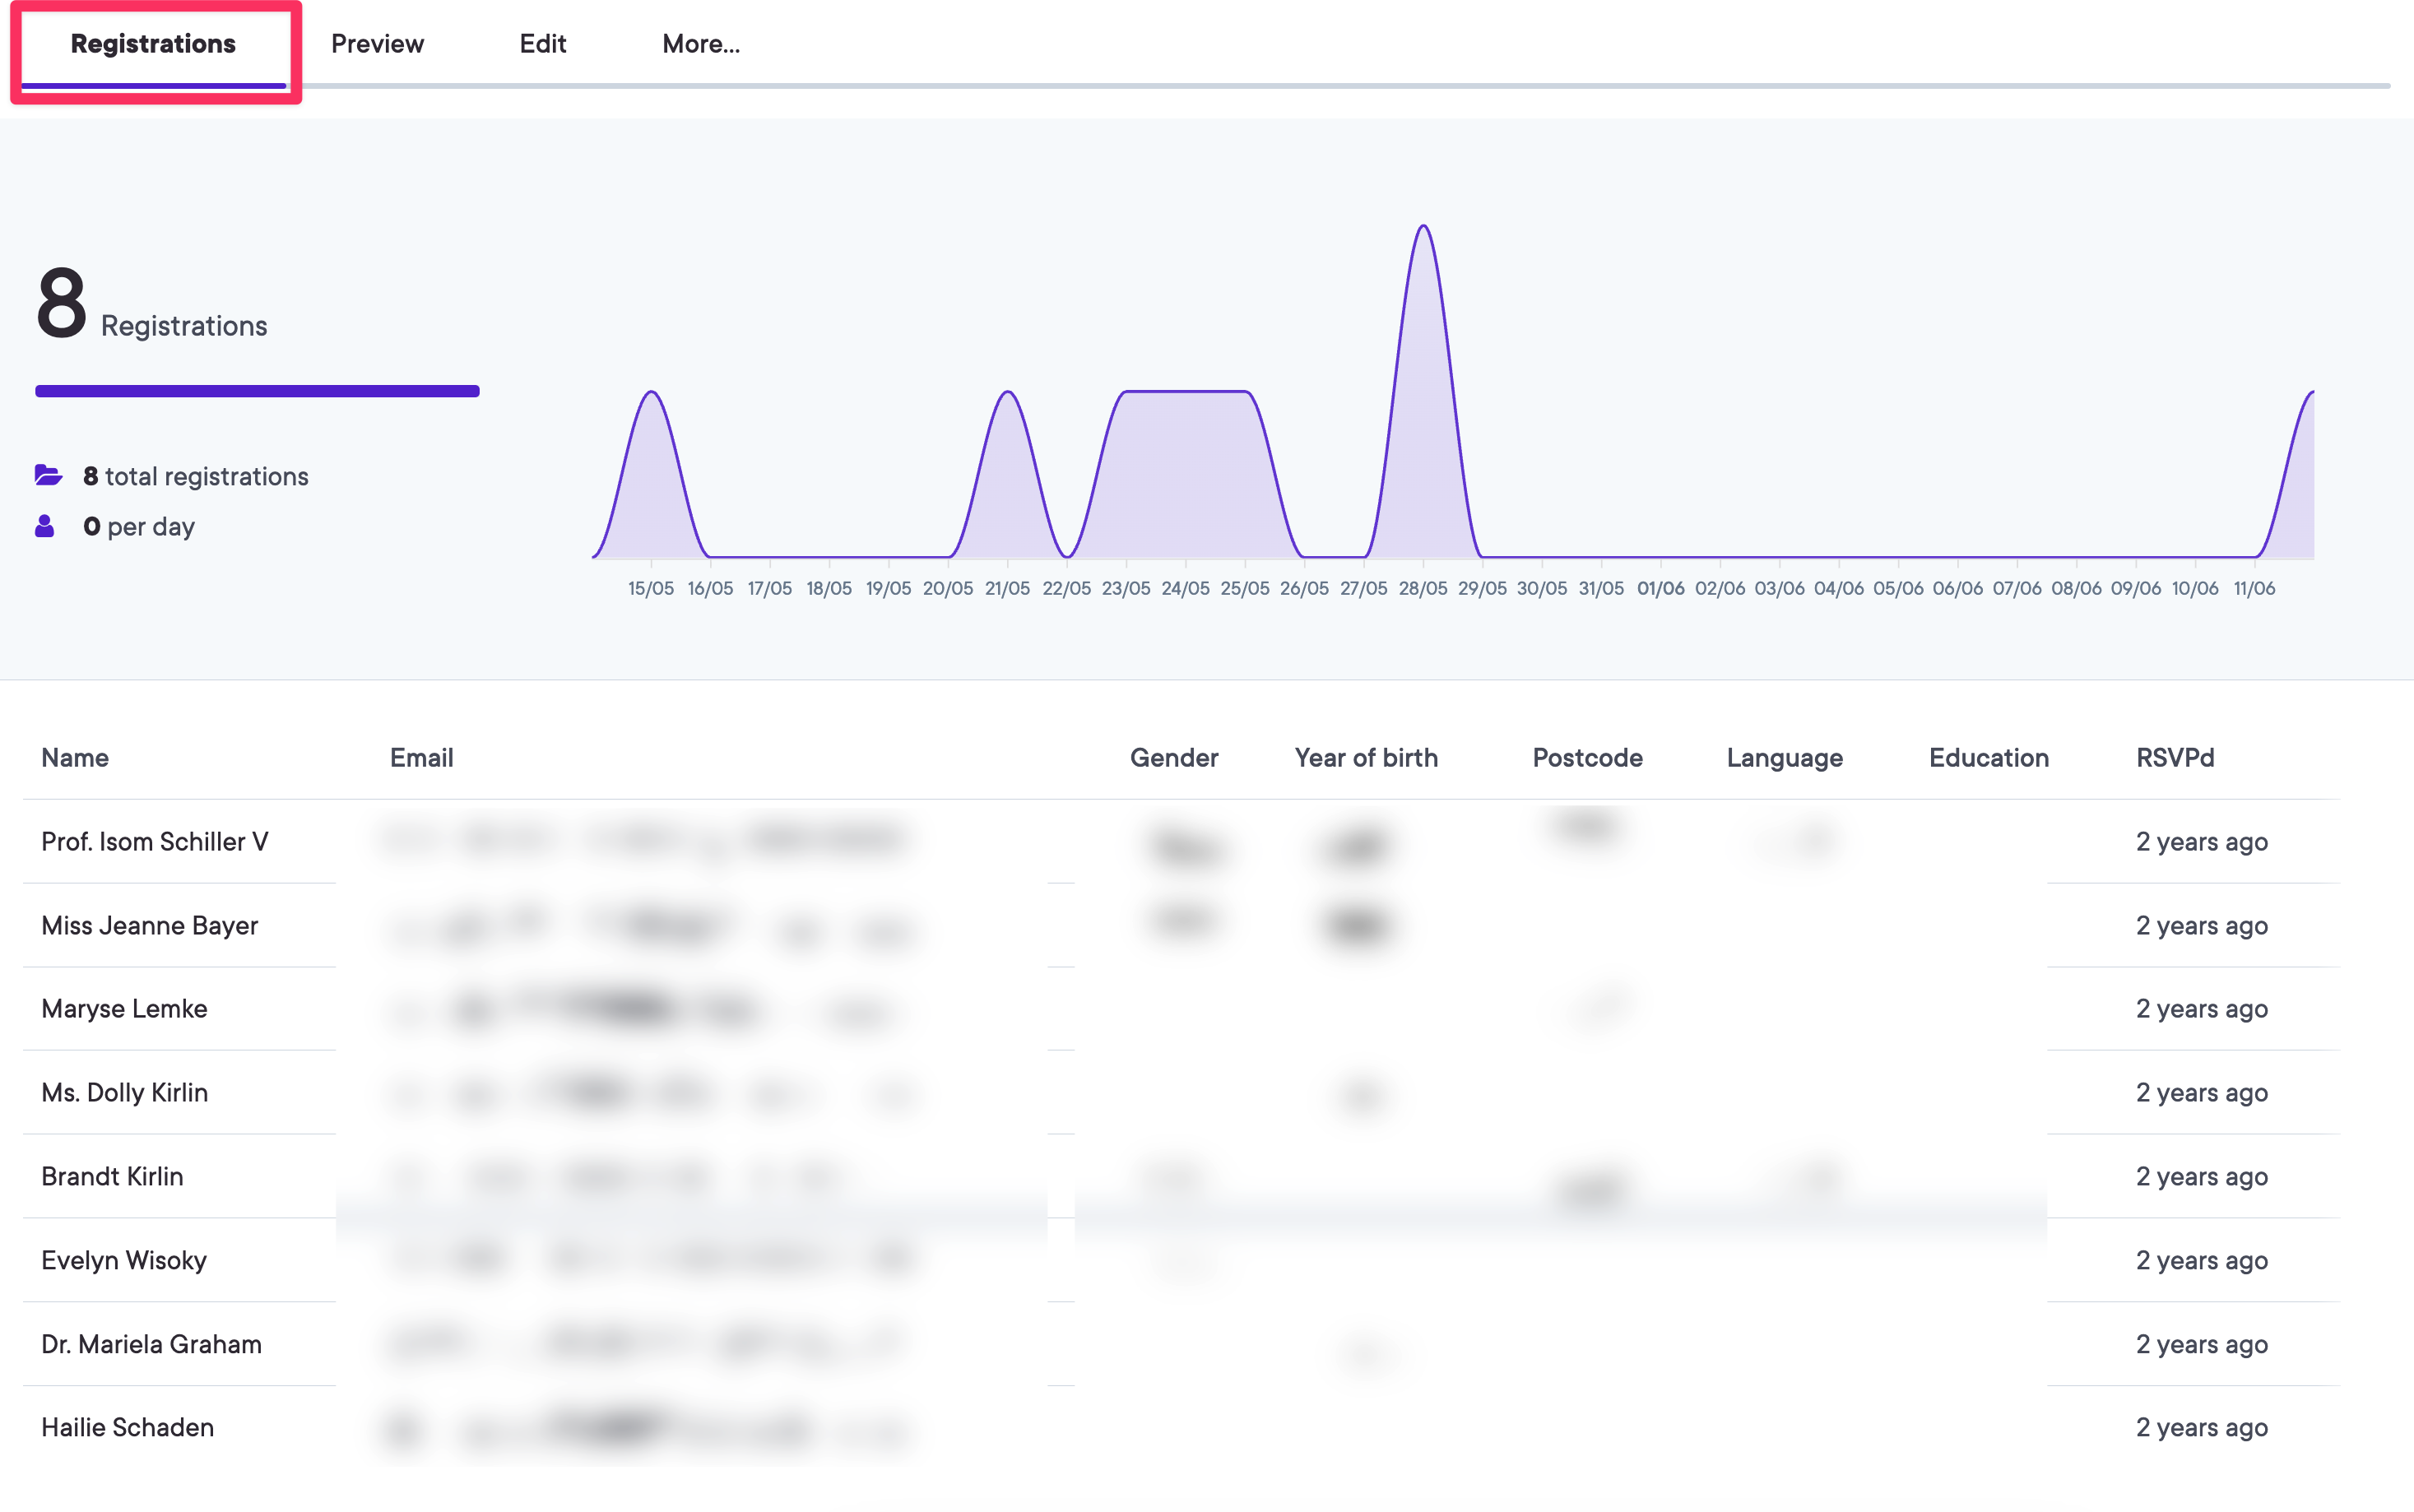Sort the table by Language

pos(1784,757)
